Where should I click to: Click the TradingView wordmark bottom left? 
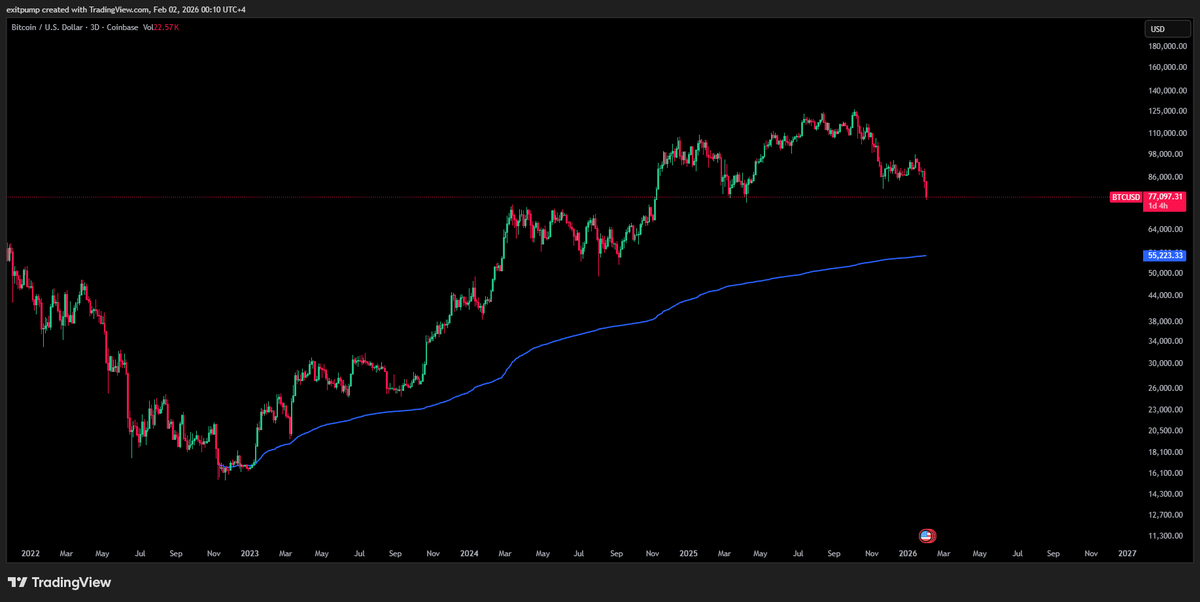70,582
